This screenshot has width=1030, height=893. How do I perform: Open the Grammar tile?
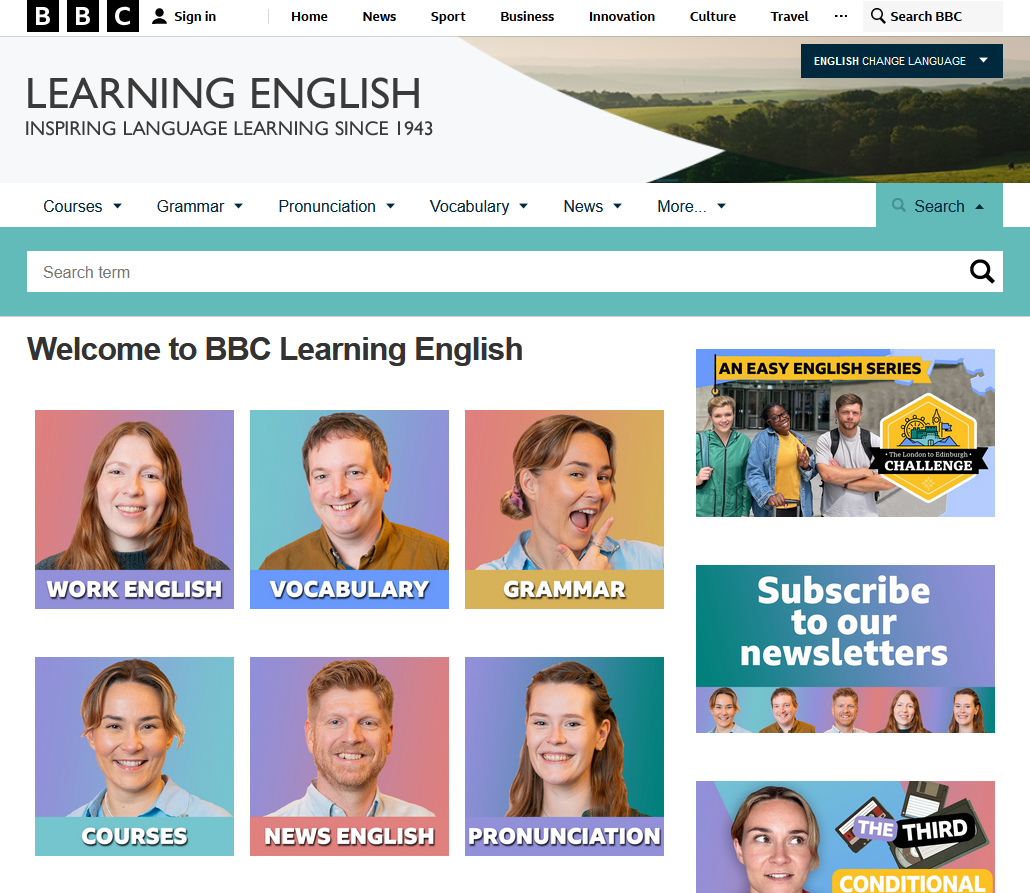click(x=564, y=509)
